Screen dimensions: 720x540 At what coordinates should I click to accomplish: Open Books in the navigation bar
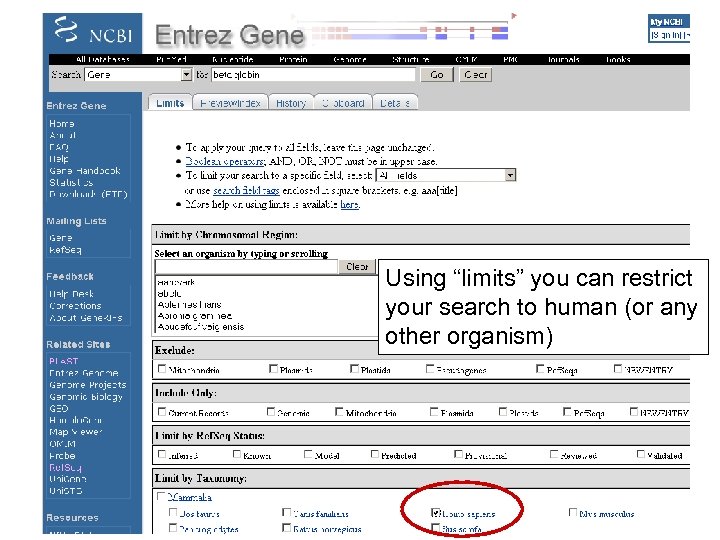click(618, 59)
